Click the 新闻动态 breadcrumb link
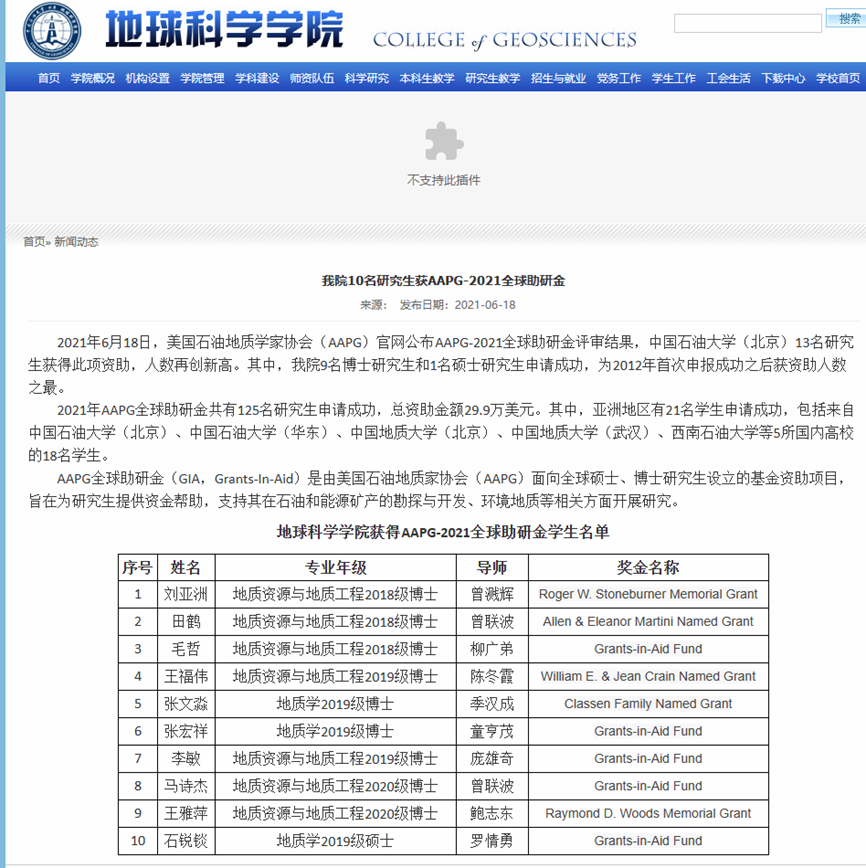The image size is (866, 868). point(76,242)
